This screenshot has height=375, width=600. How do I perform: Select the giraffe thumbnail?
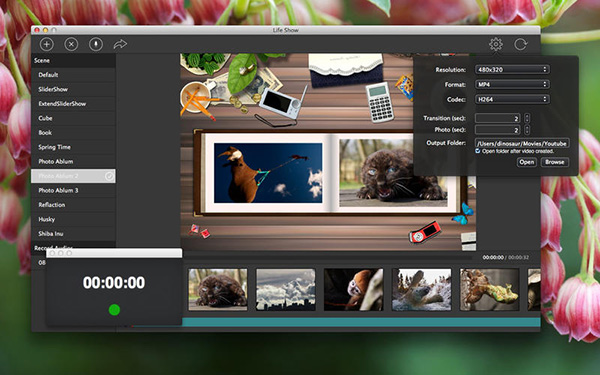pyautogui.click(x=489, y=289)
